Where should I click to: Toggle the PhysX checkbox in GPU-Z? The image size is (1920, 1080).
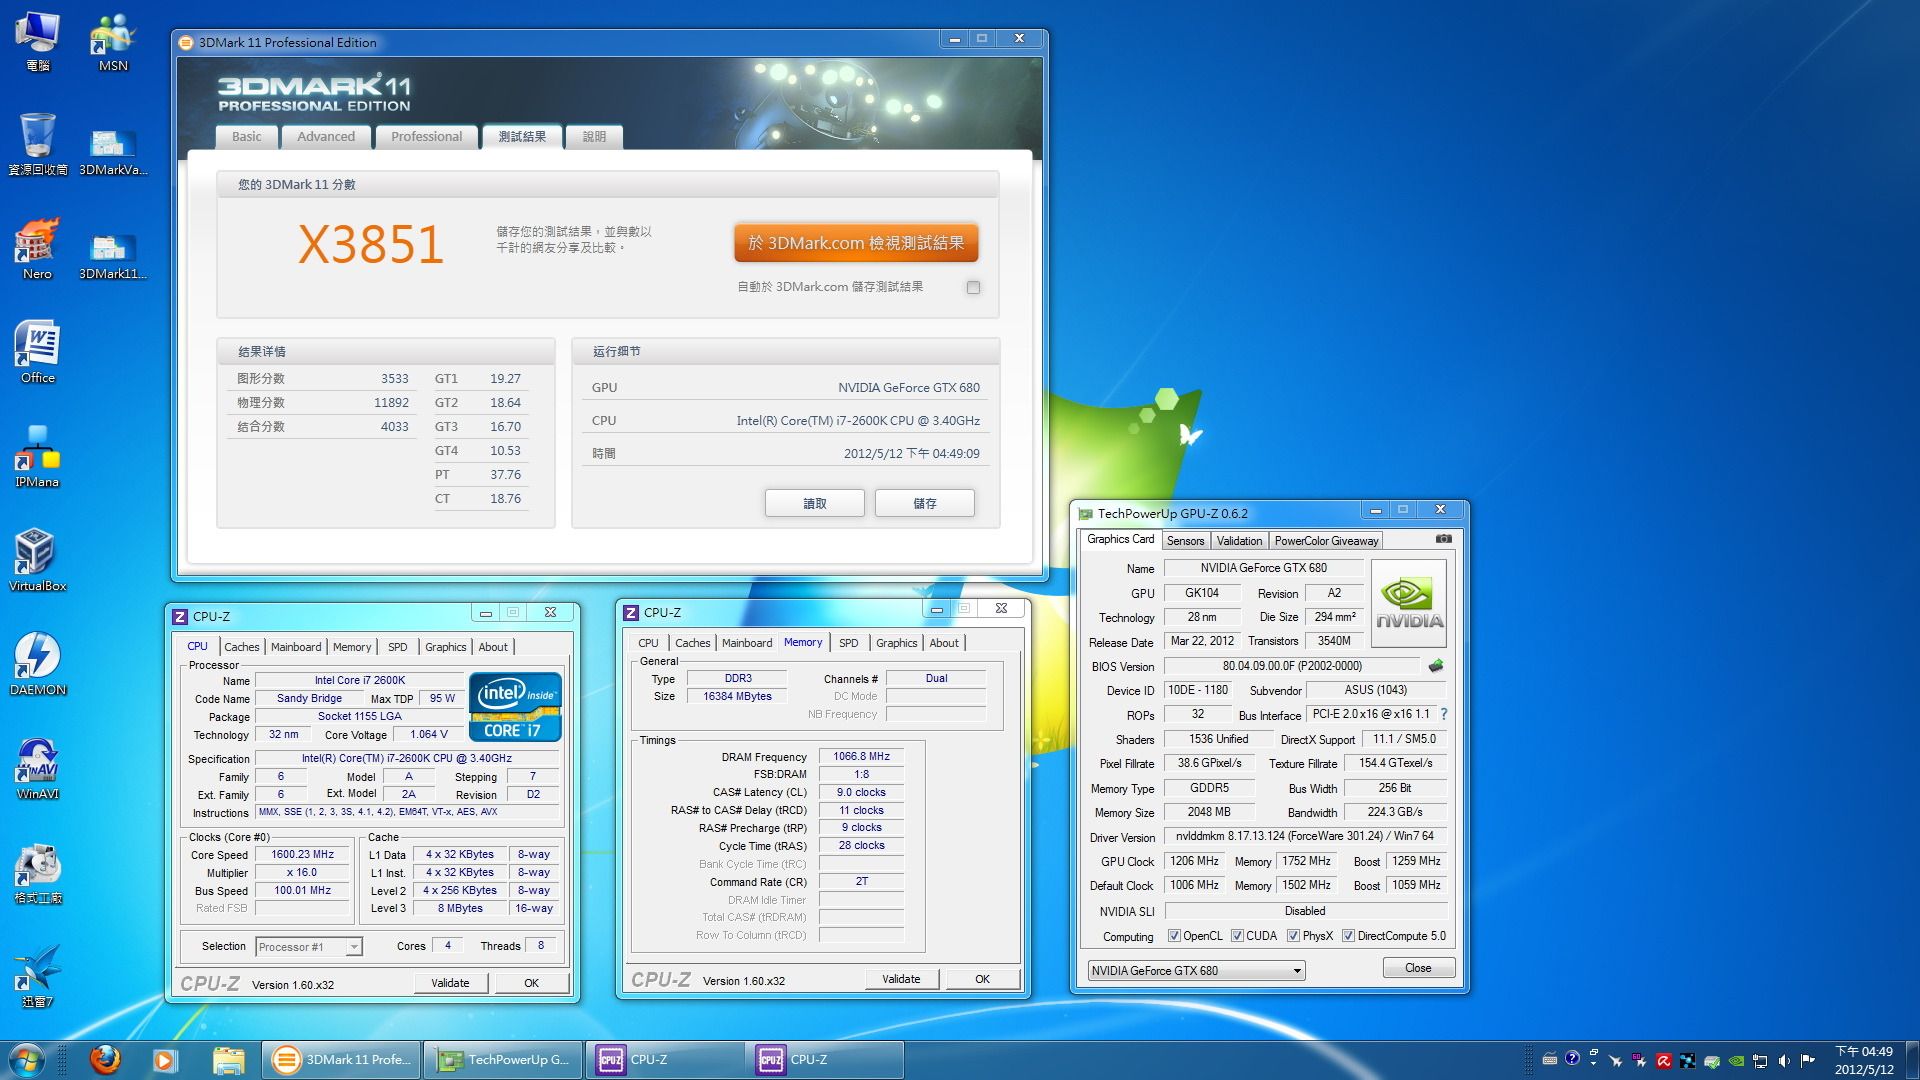pyautogui.click(x=1293, y=936)
